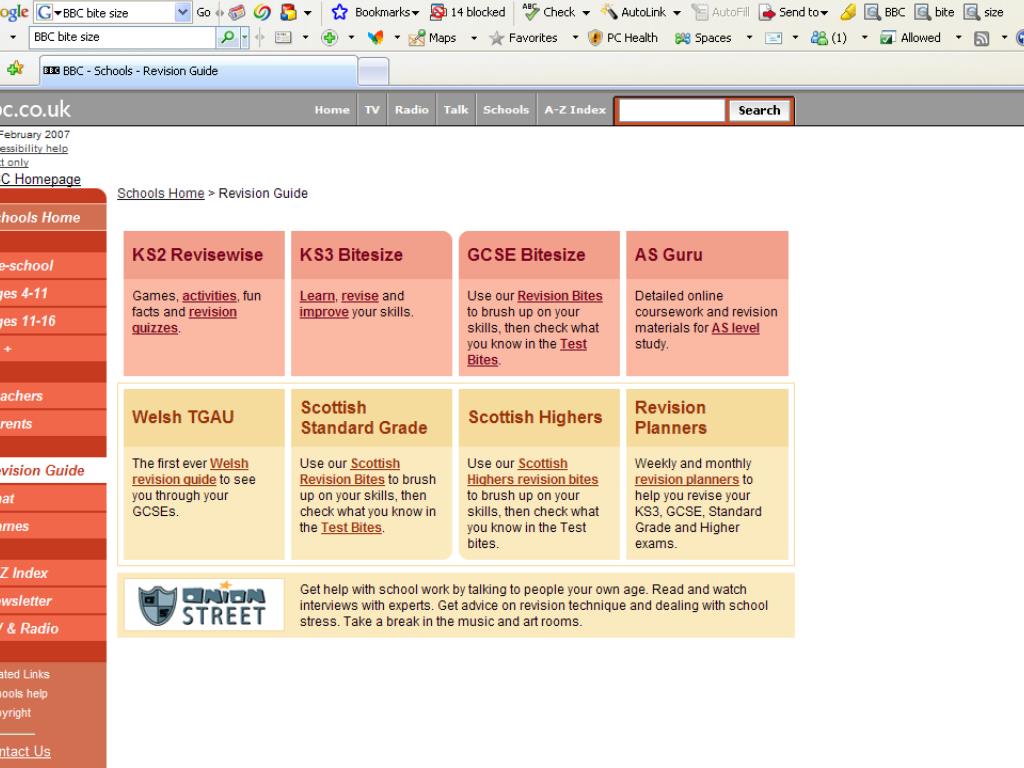Open a new blank browser tab
The width and height of the screenshot is (1024, 768).
coord(374,71)
